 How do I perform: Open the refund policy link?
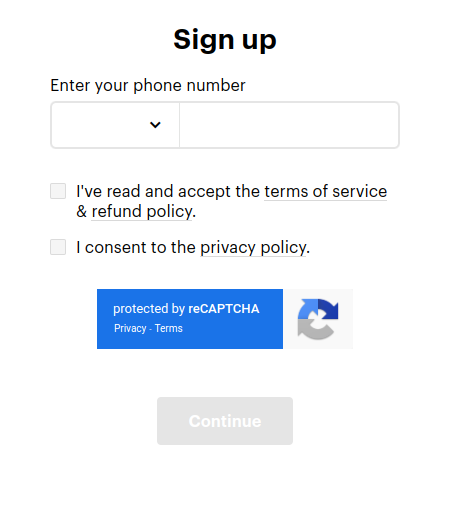pyautogui.click(x=142, y=212)
